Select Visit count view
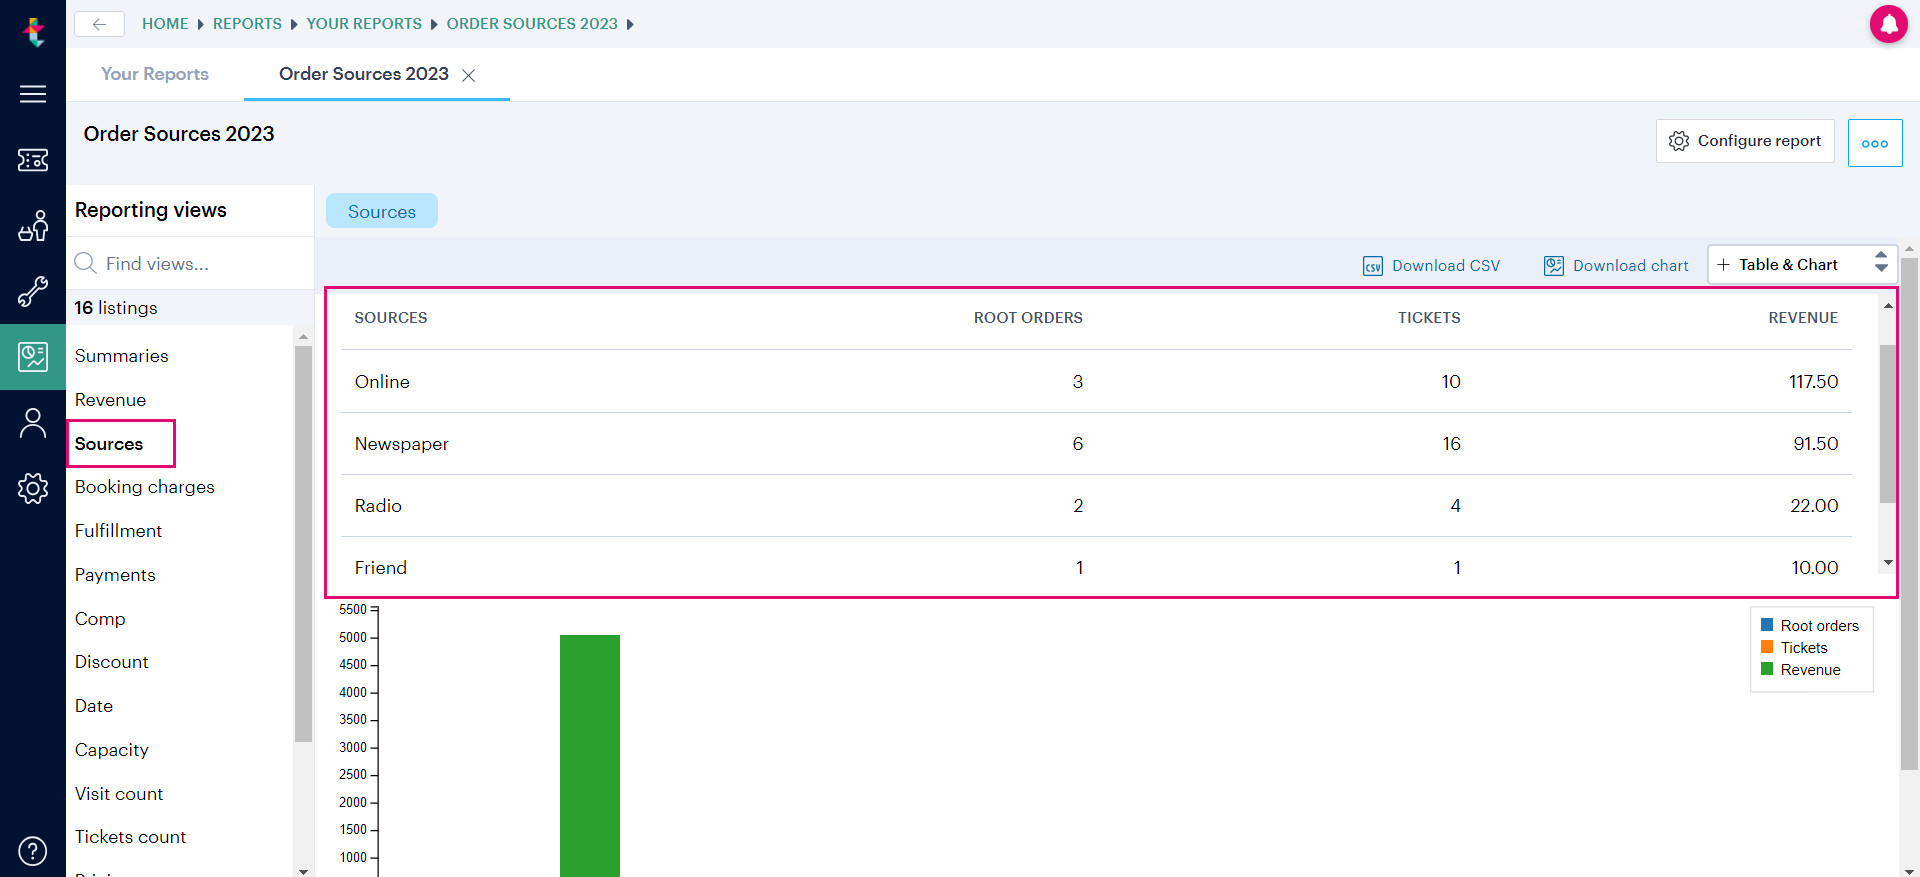The image size is (1920, 877). [119, 794]
